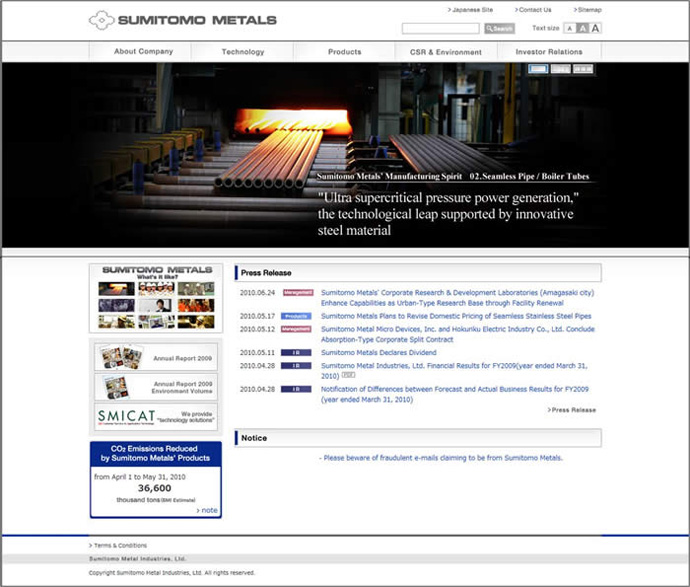The height and width of the screenshot is (587, 690).
Task: Click the Notice section heading
Action: [418, 438]
